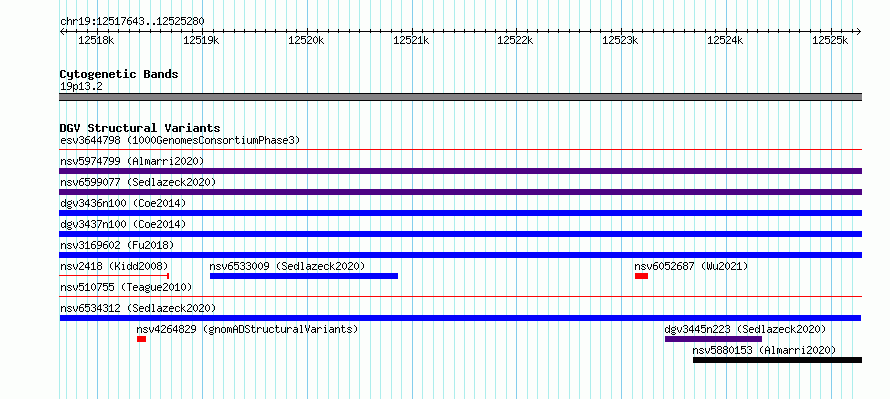Click the chr19:12517643..12525280 region label
Viewport: 890px width, 399px height.
coord(132,22)
